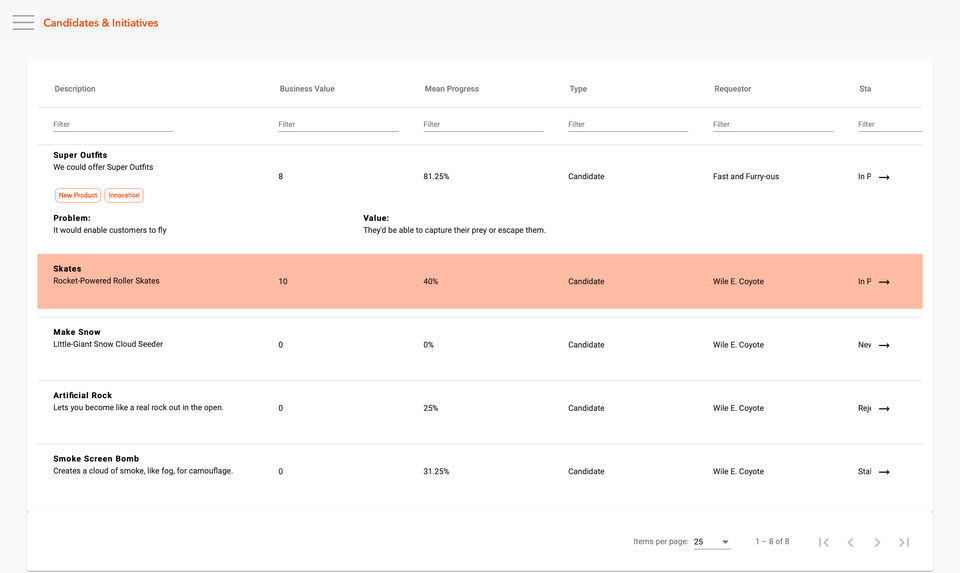Screen dimensions: 960x573
Task: Click the Business Value filter field
Action: coord(338,124)
